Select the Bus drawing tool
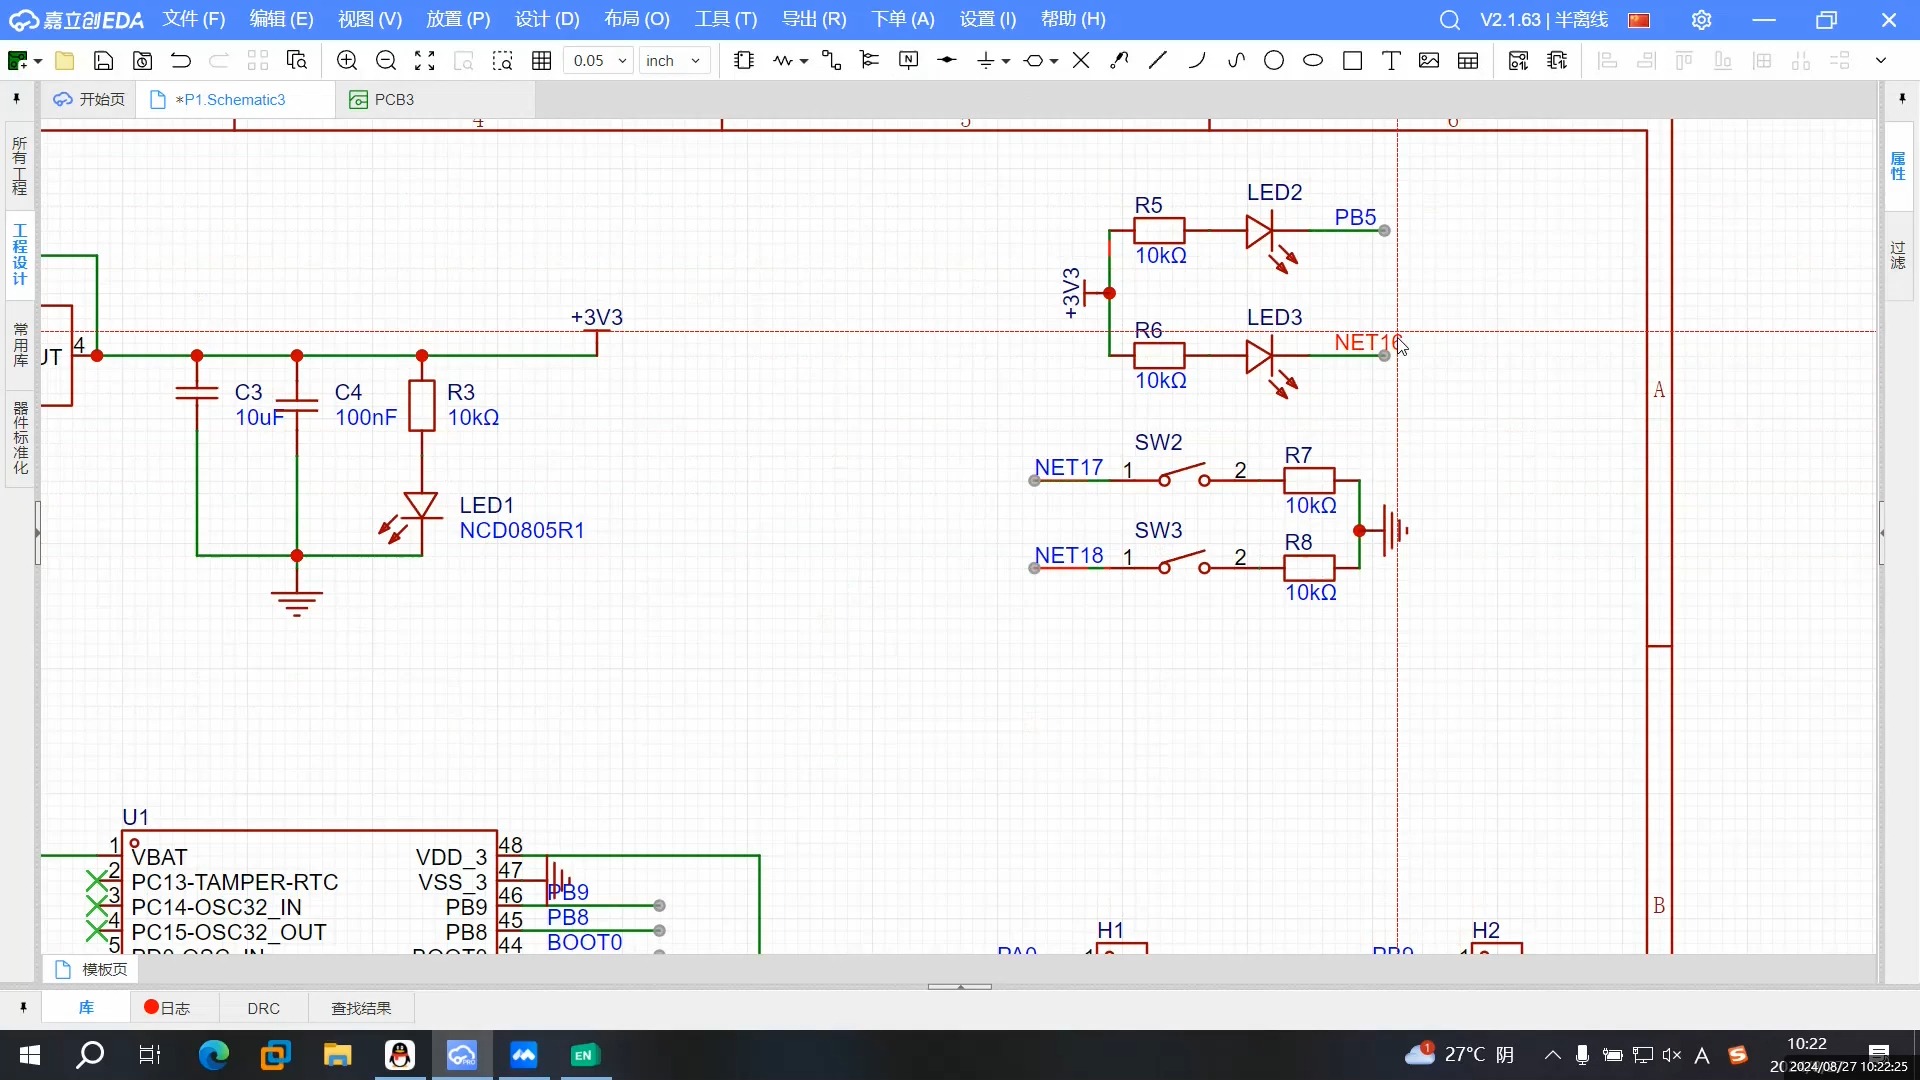Screen dimensions: 1920x1080 click(x=831, y=61)
